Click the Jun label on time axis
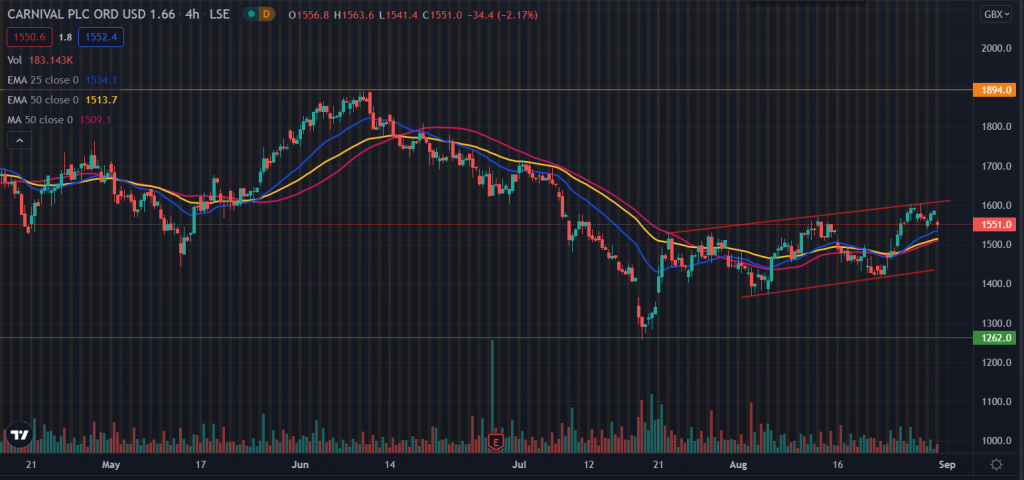The width and height of the screenshot is (1024, 480). click(300, 465)
